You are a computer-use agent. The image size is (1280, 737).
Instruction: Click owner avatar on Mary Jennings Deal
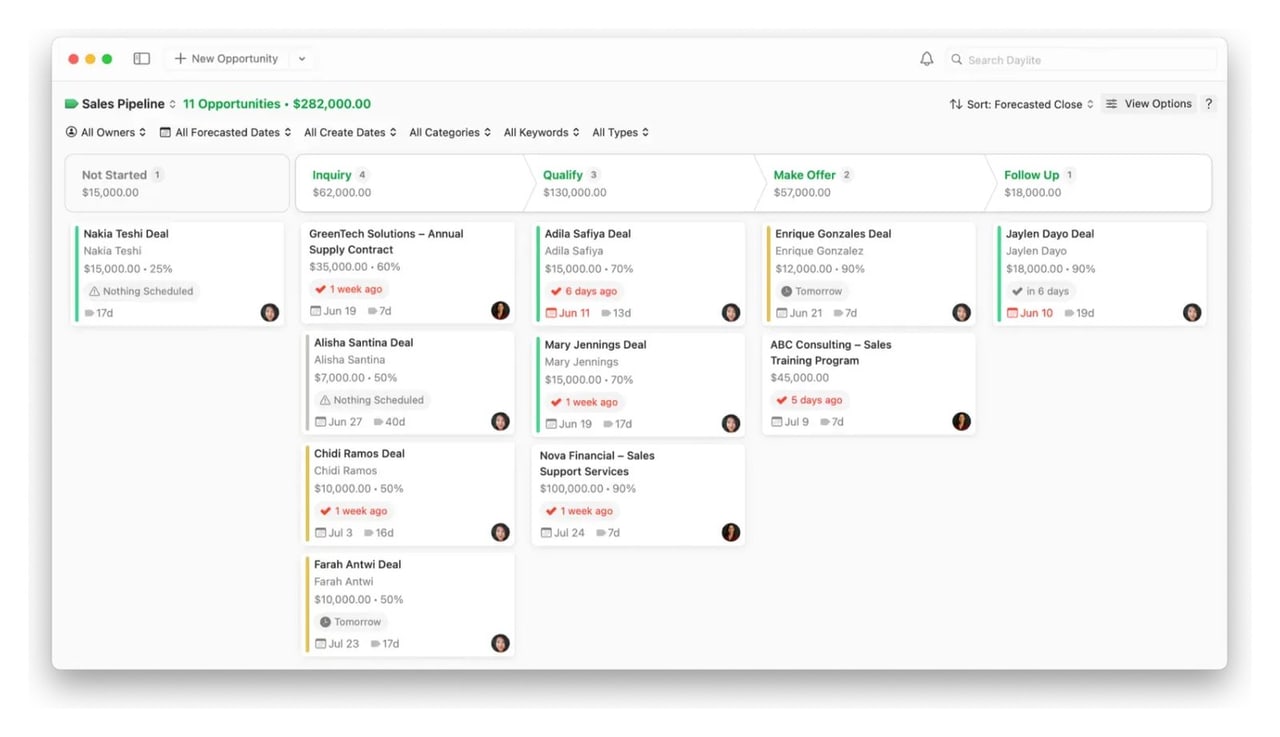731,424
